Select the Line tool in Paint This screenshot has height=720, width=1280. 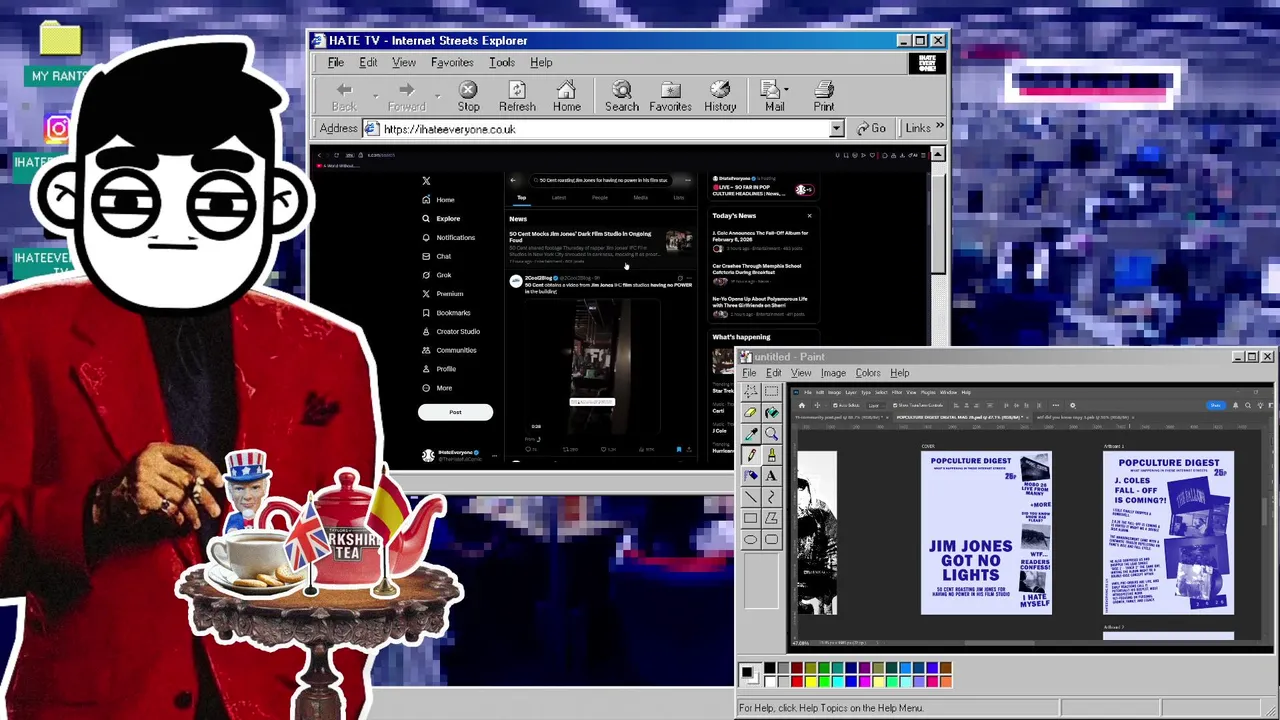click(x=750, y=496)
